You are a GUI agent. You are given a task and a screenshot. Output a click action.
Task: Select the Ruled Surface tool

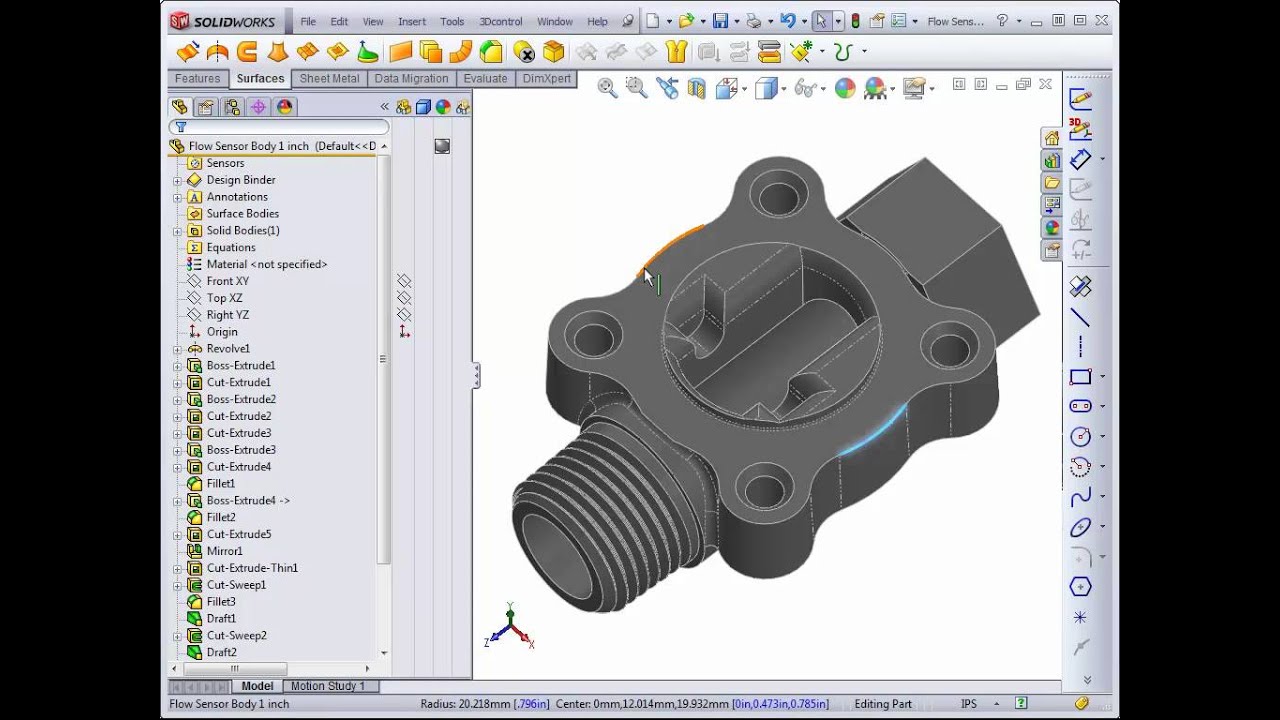tap(461, 52)
